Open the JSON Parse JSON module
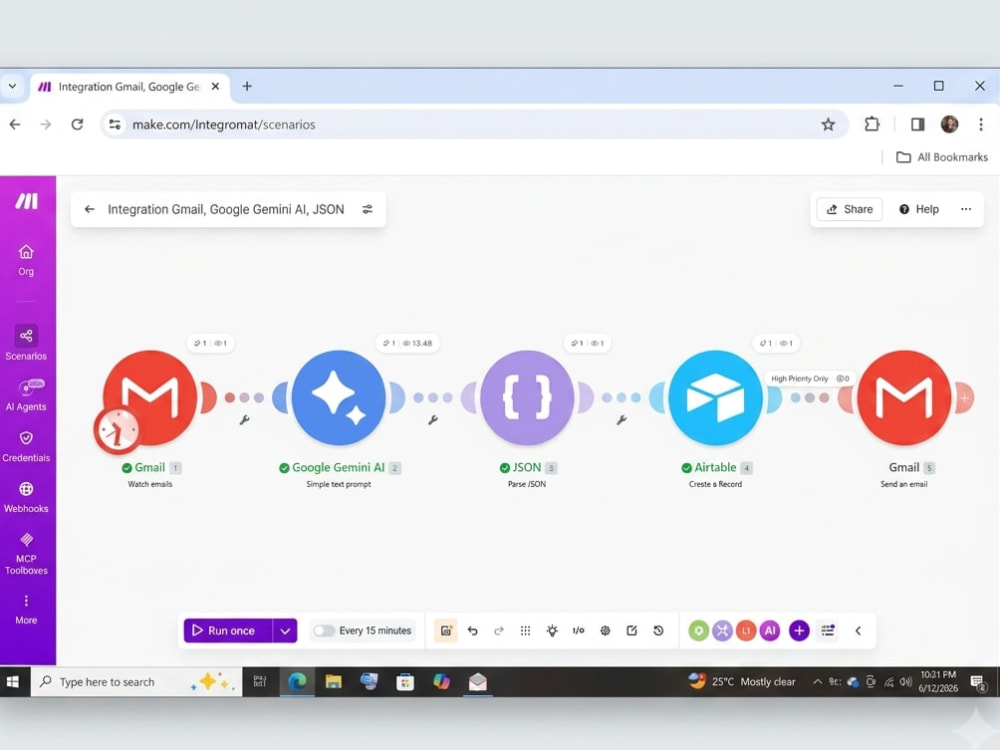 [x=527, y=397]
